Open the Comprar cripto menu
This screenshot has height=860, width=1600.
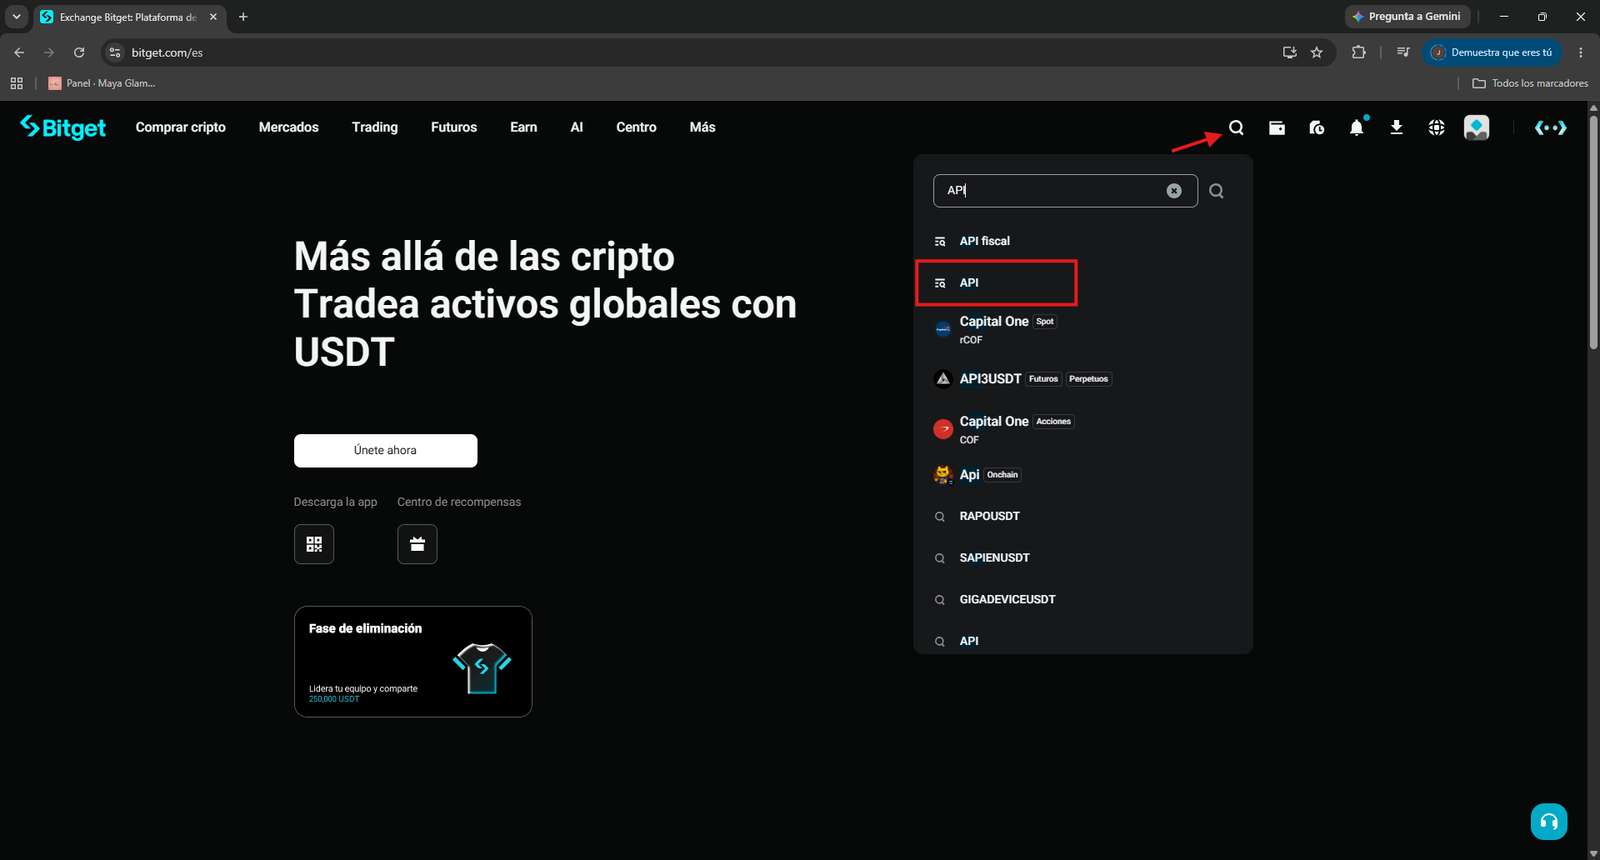181,127
